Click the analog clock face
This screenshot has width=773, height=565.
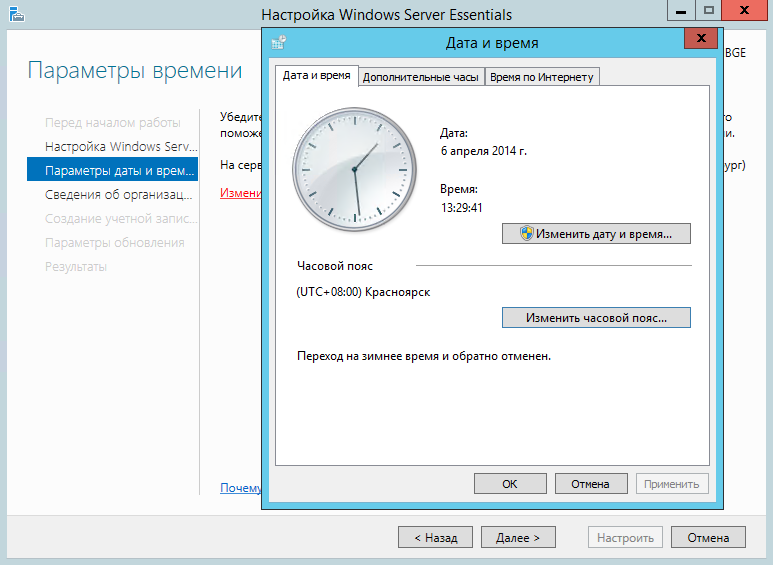pyautogui.click(x=354, y=170)
